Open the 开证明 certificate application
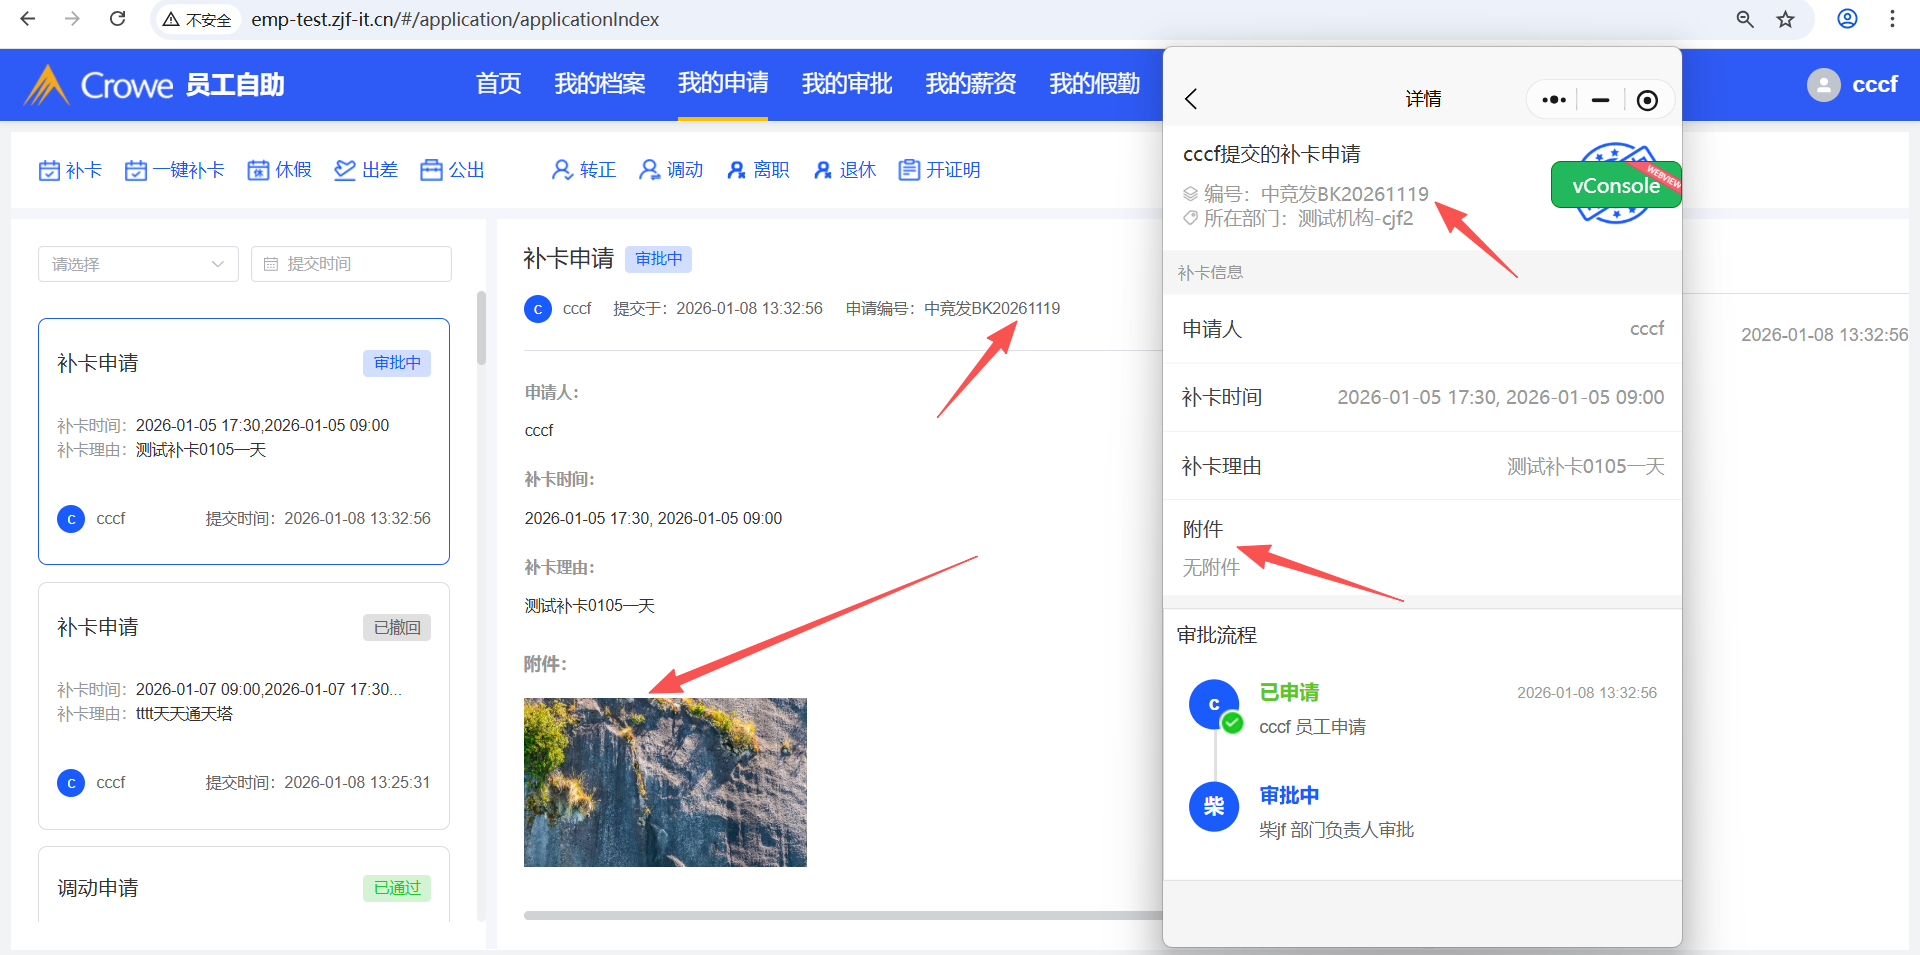1920x955 pixels. (939, 170)
